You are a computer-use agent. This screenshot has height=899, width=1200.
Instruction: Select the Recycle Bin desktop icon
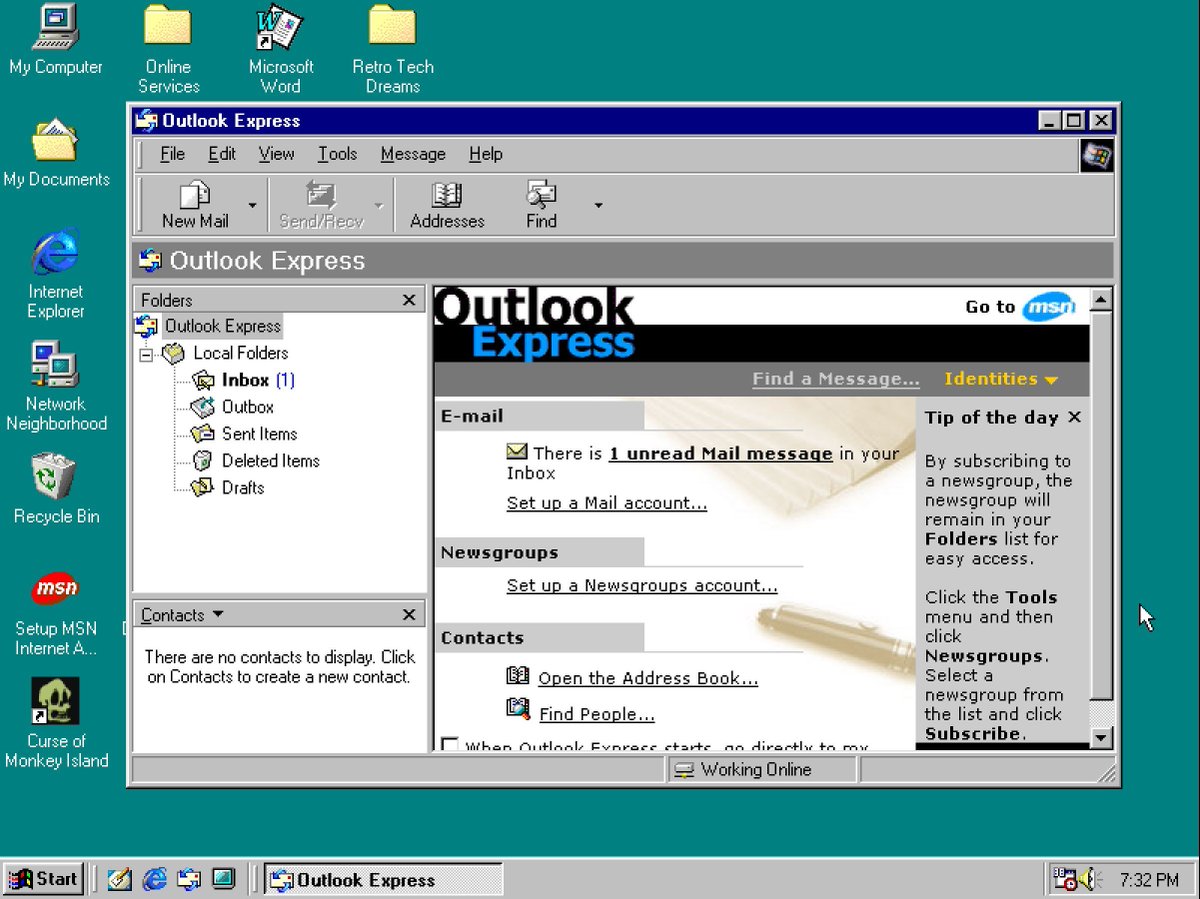click(x=56, y=489)
